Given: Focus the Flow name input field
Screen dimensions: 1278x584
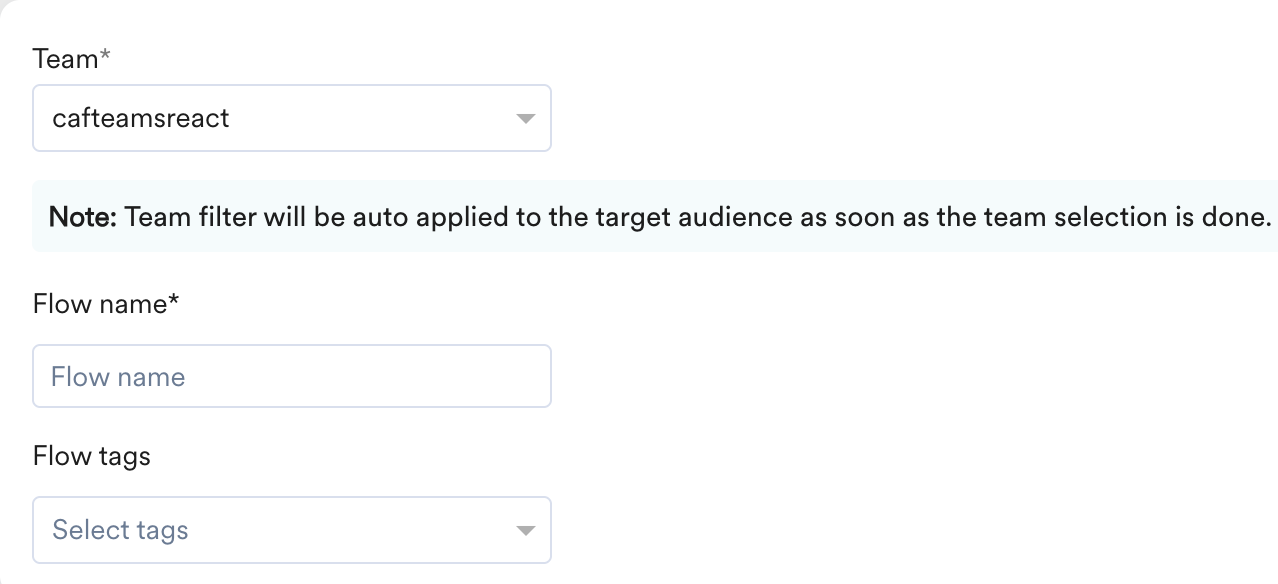Looking at the screenshot, I should (292, 376).
